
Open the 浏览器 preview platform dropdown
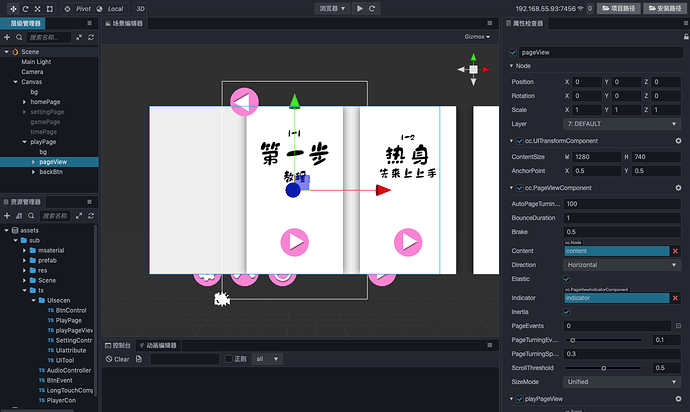[x=332, y=8]
